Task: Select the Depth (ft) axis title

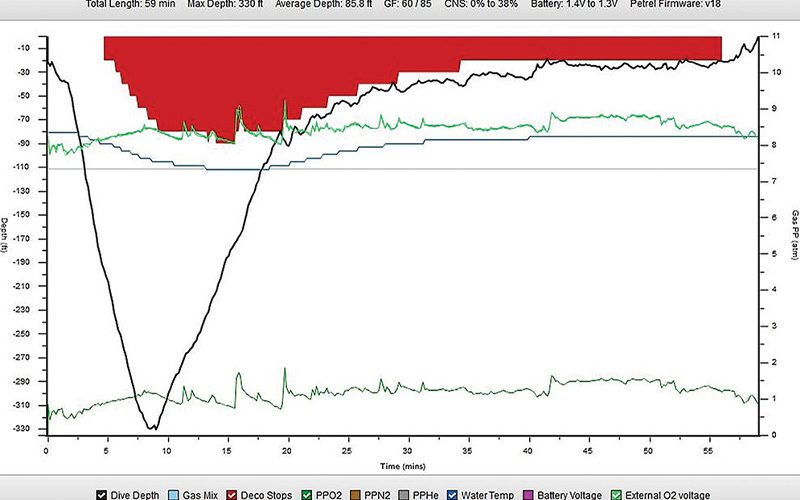Action: pyautogui.click(x=6, y=233)
